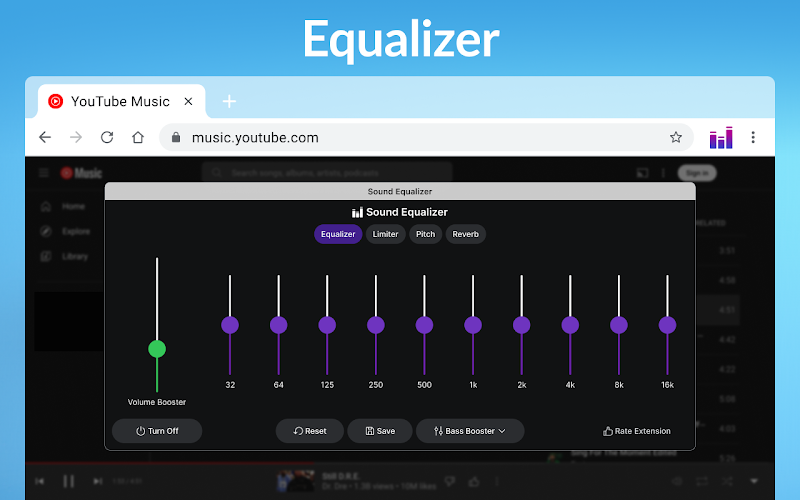Open the Reverb tab
Screen dimensions: 800x500
click(x=465, y=234)
